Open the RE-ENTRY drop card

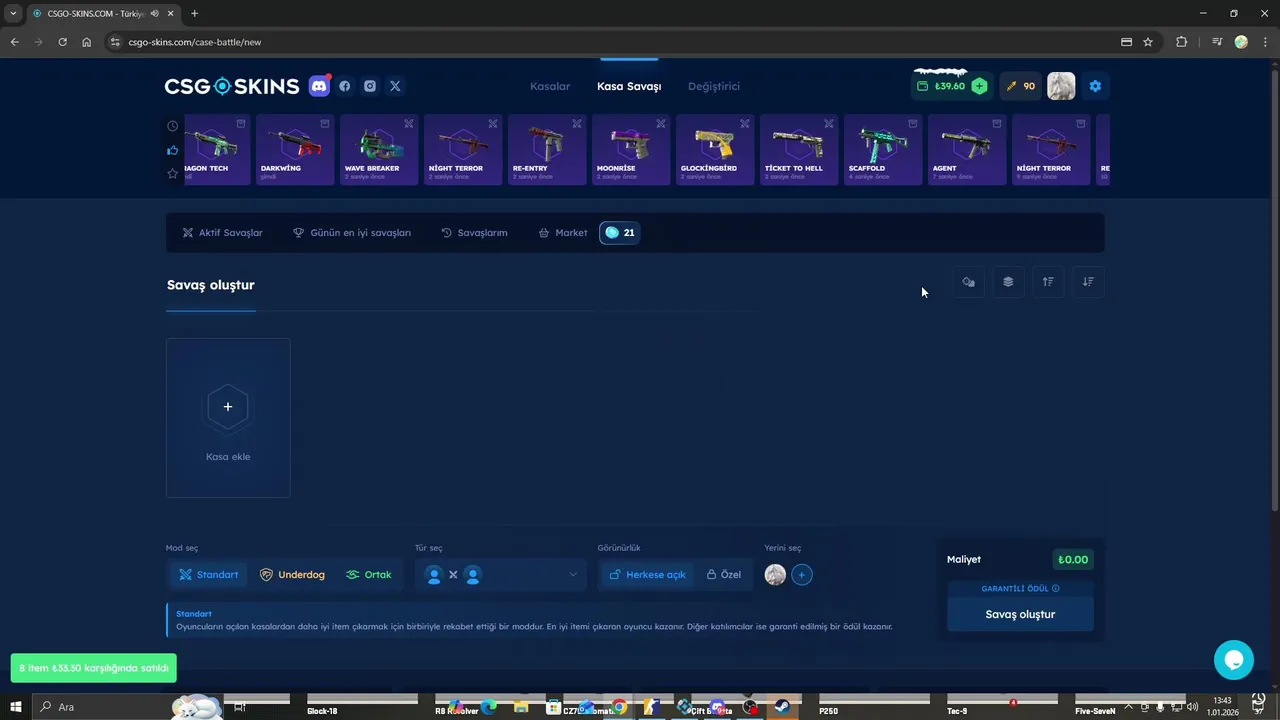[x=547, y=149]
